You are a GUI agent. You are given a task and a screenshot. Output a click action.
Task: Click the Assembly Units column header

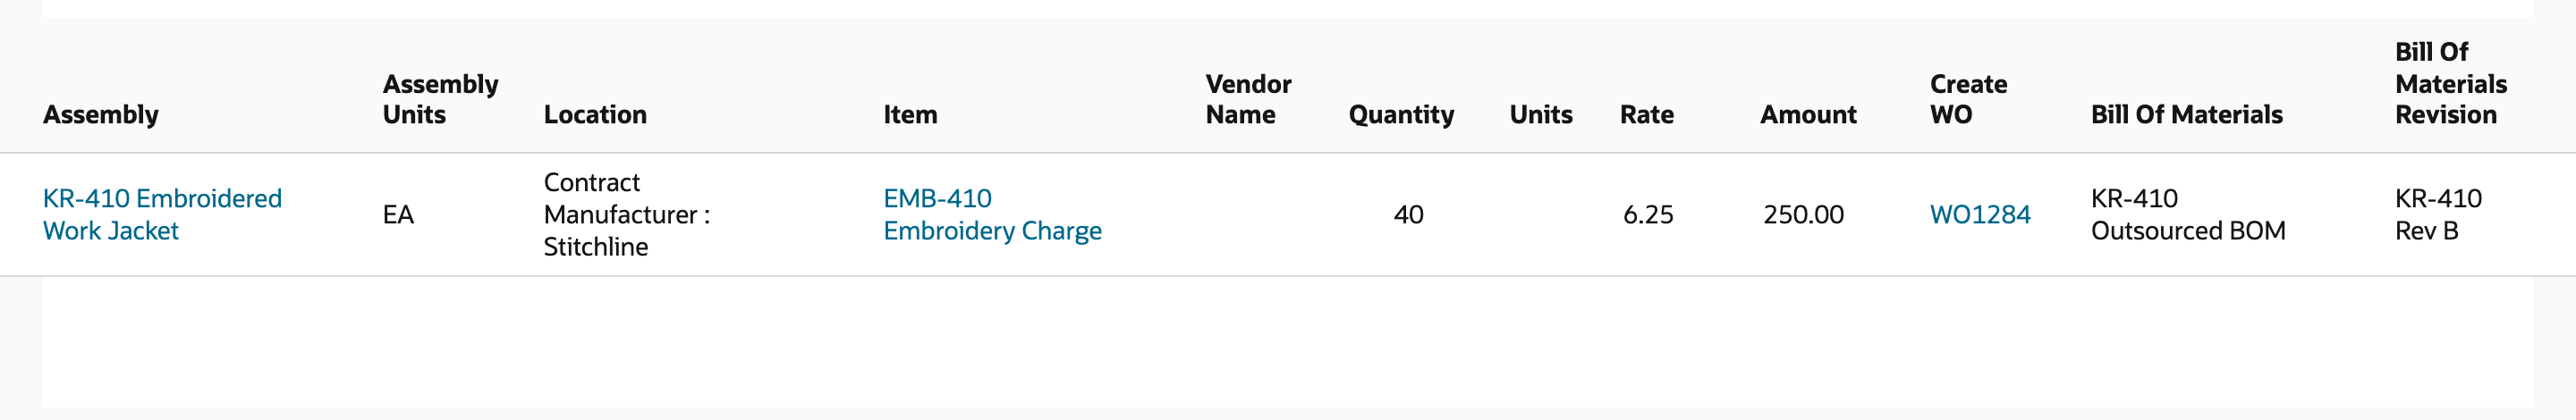click(x=440, y=99)
